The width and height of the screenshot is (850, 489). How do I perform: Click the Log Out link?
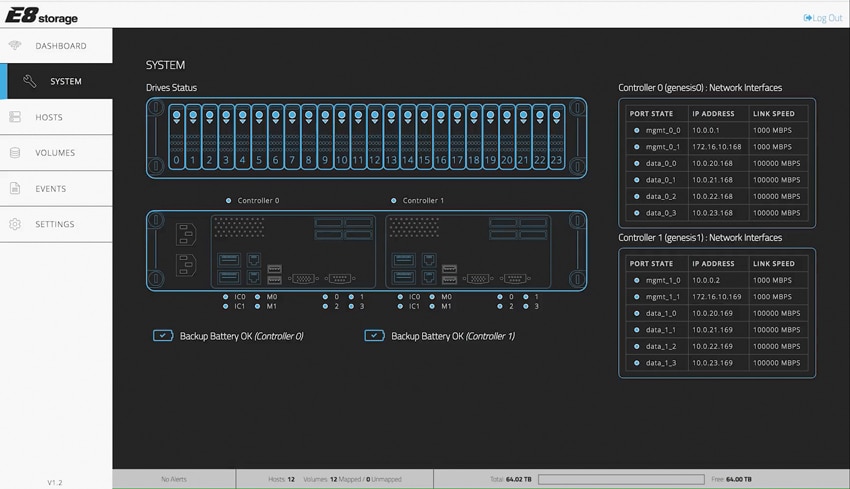(x=823, y=18)
